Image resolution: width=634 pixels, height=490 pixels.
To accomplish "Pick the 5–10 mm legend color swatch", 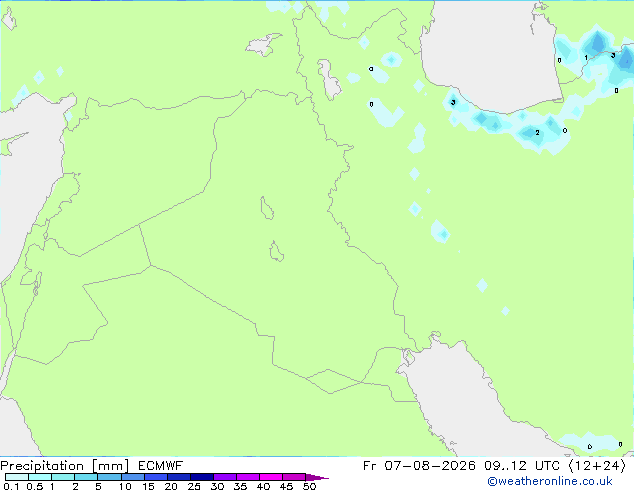I will click(x=109, y=477).
